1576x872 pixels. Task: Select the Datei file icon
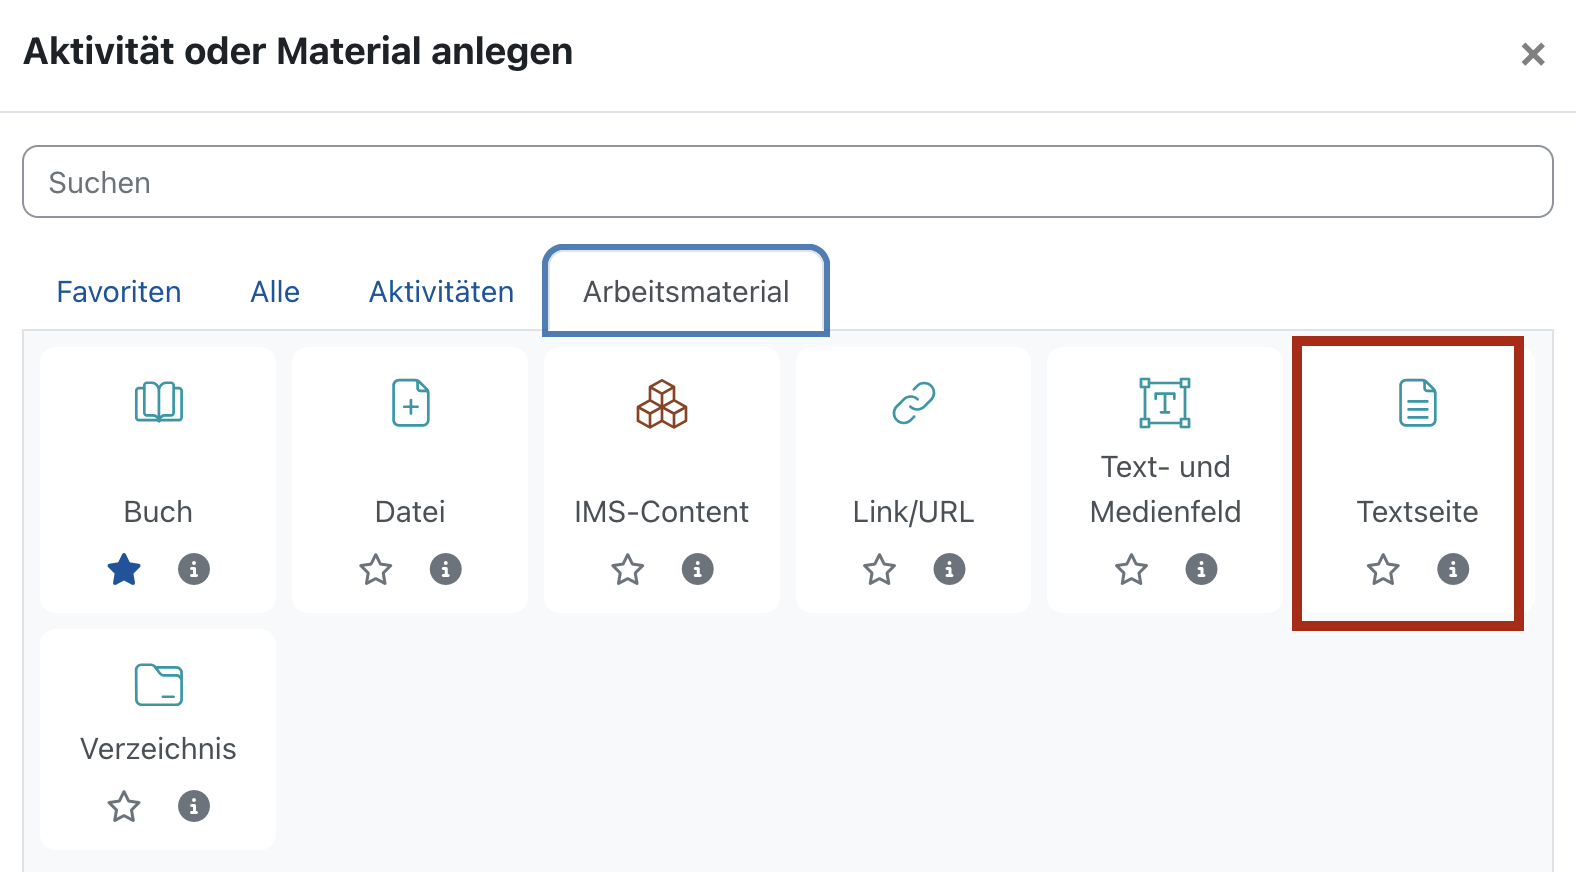click(x=409, y=403)
